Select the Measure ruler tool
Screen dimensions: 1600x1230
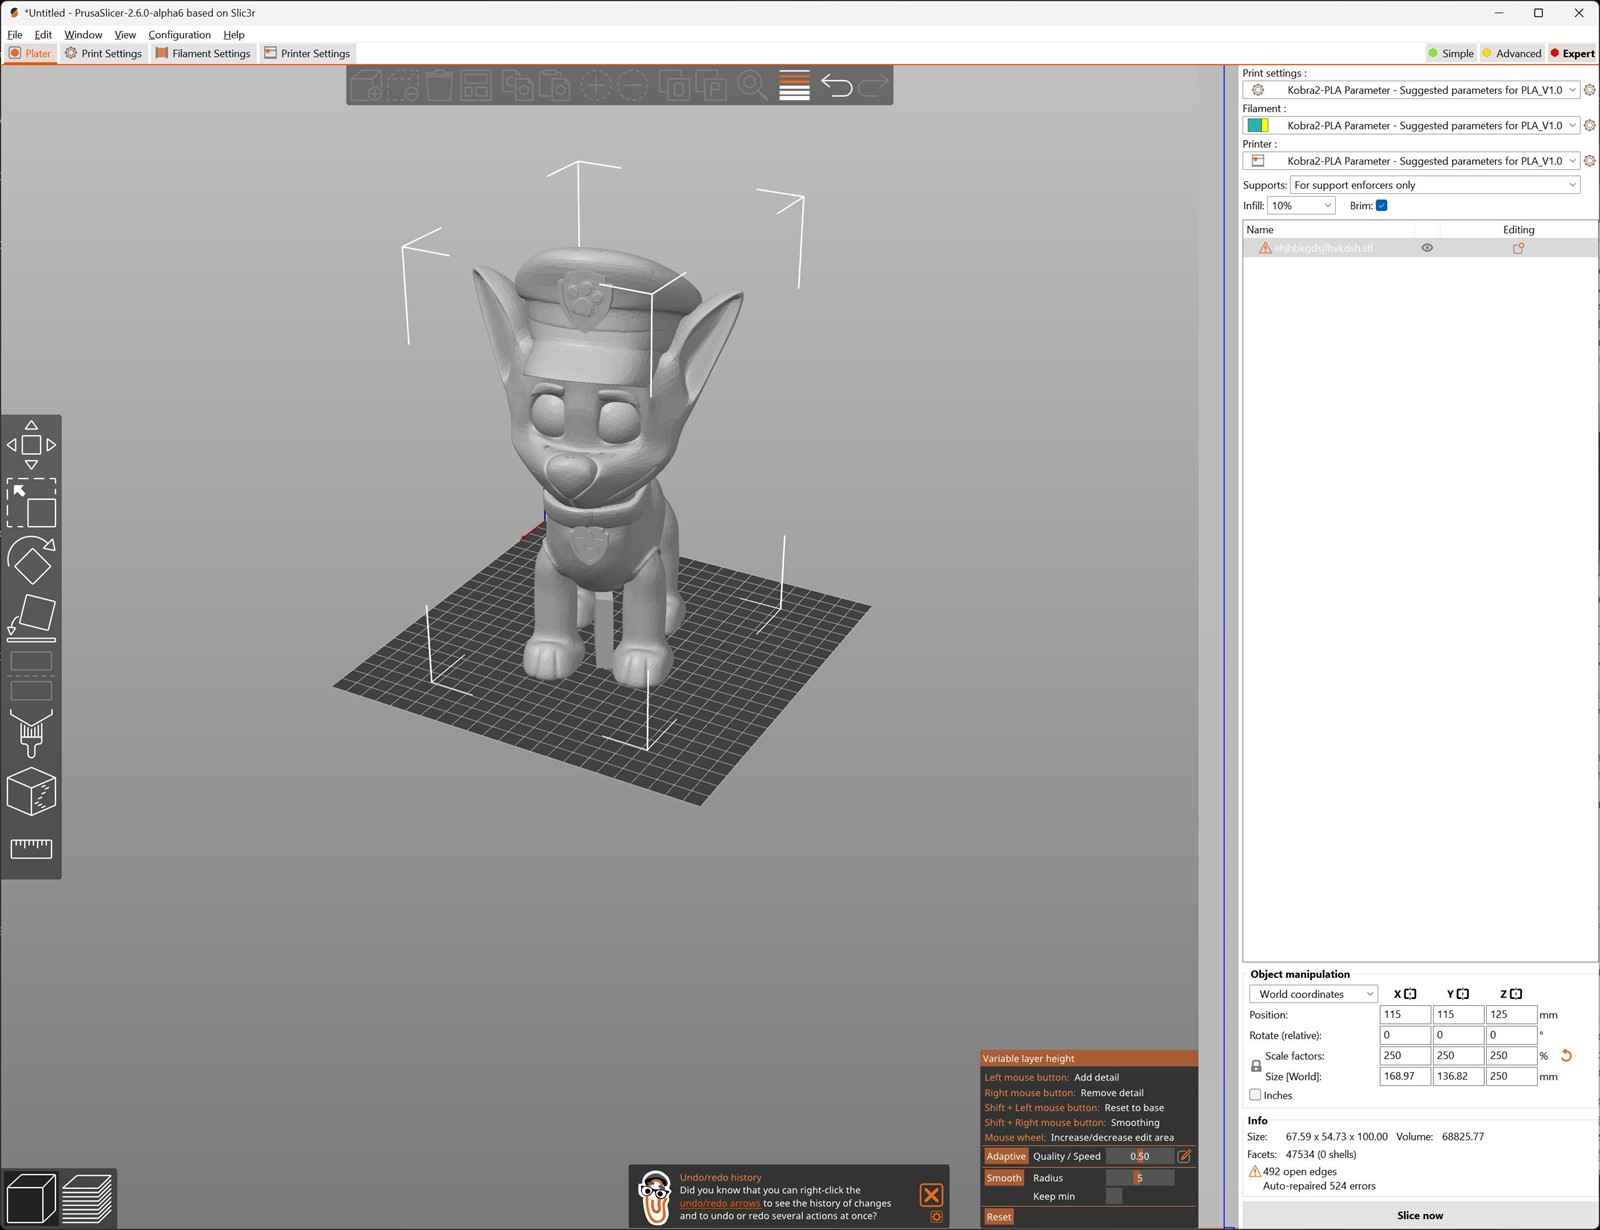click(31, 849)
